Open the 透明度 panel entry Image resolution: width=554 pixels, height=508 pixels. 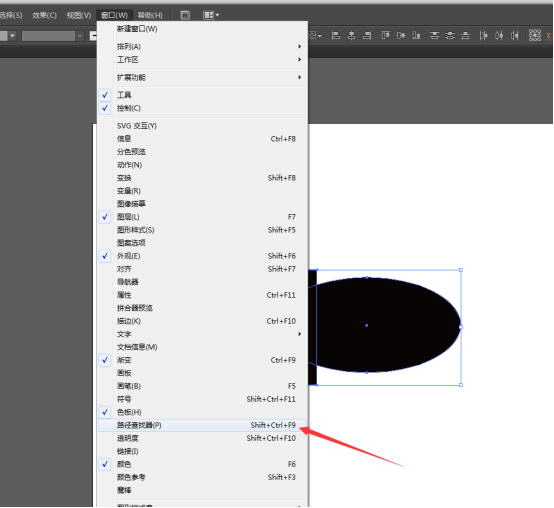click(203, 438)
